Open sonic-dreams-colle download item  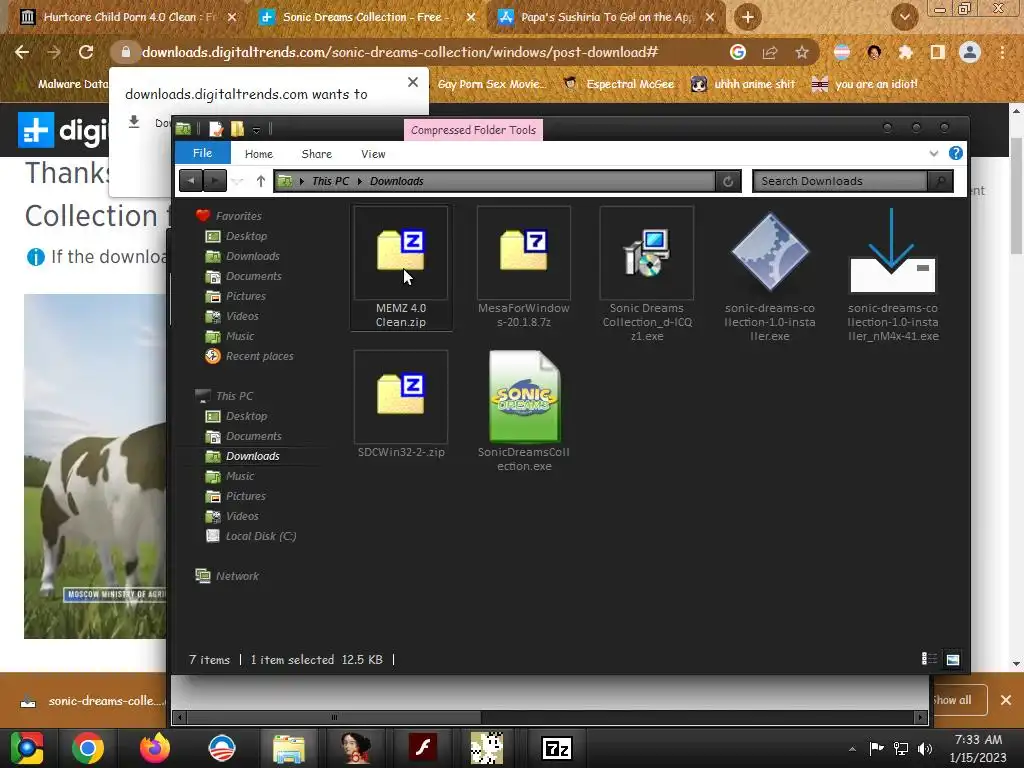click(x=91, y=701)
